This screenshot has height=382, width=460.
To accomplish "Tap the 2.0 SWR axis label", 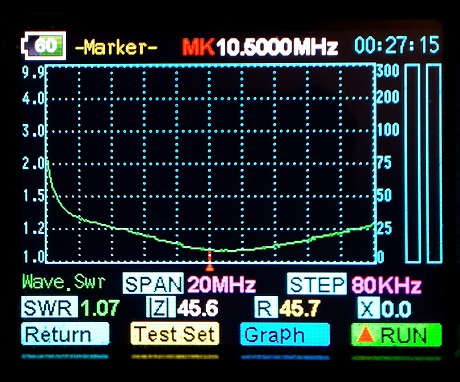I will point(33,163).
